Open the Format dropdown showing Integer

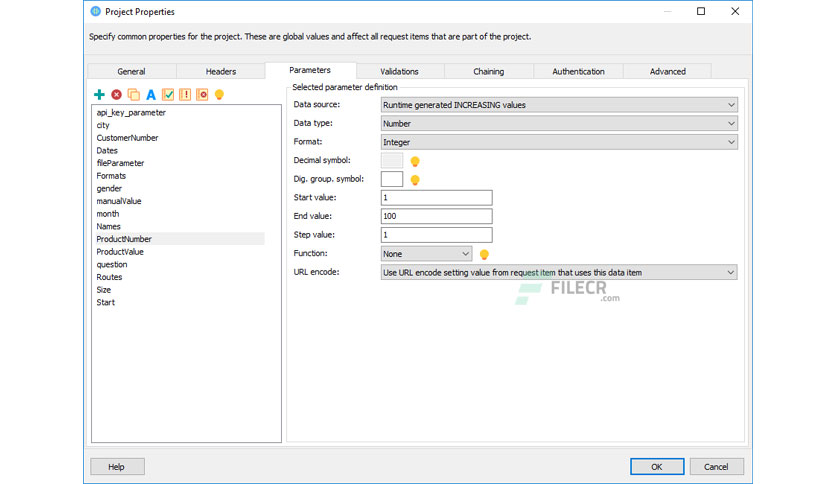pos(559,142)
